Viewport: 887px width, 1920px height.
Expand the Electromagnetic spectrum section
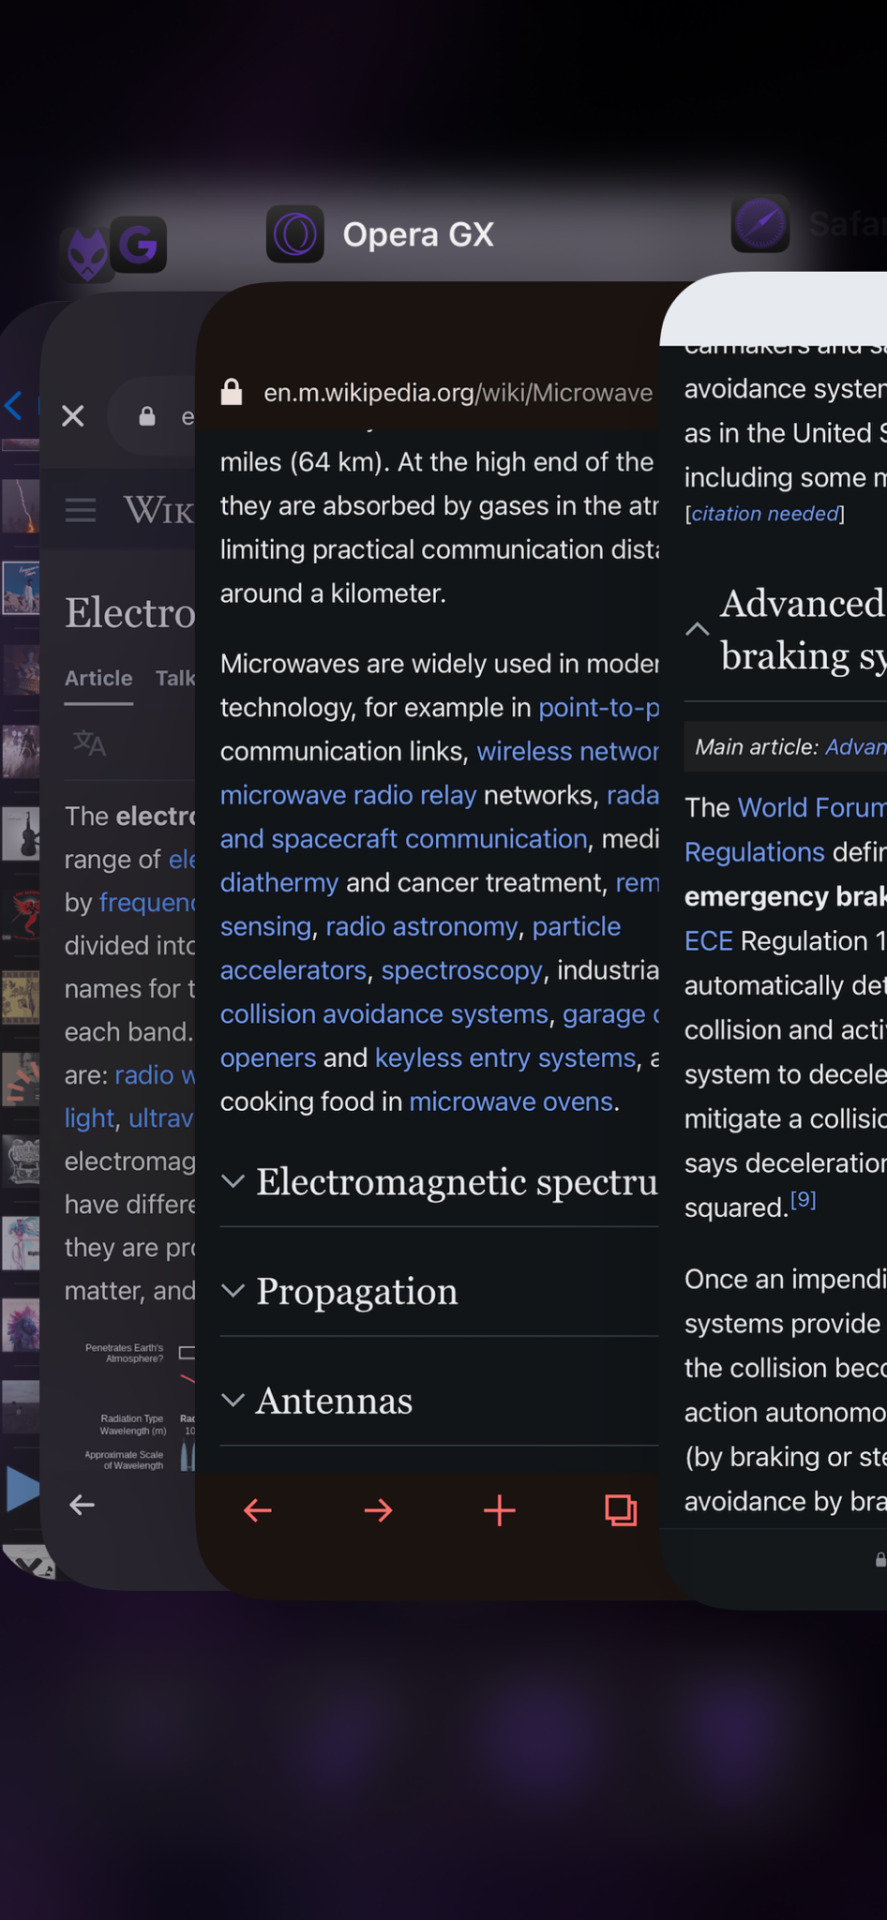click(x=439, y=1181)
